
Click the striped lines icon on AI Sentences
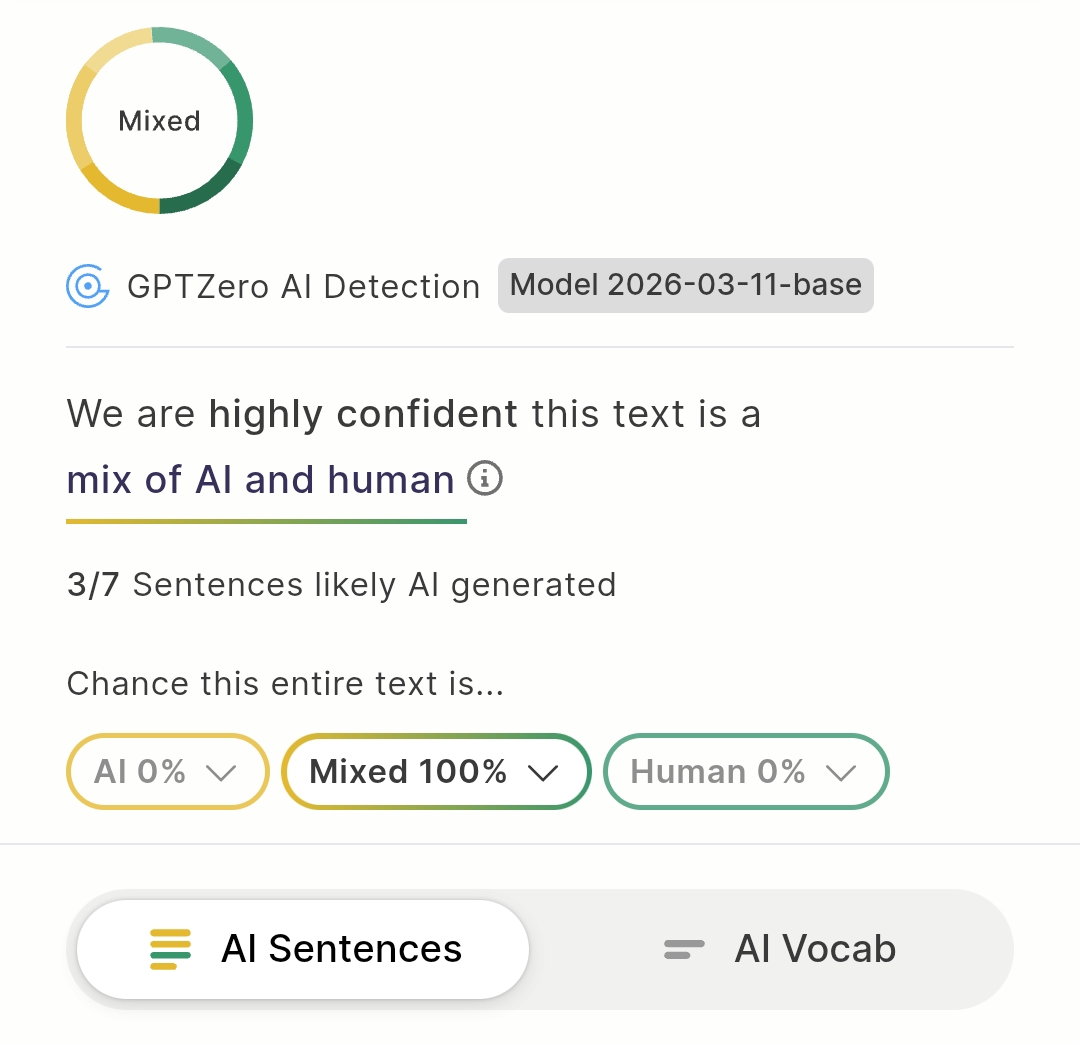[171, 949]
